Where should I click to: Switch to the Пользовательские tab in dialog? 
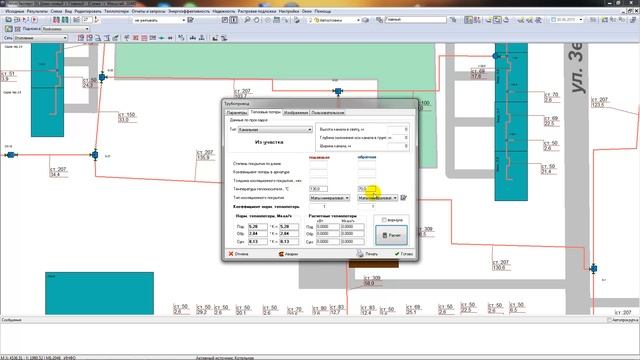(328, 112)
